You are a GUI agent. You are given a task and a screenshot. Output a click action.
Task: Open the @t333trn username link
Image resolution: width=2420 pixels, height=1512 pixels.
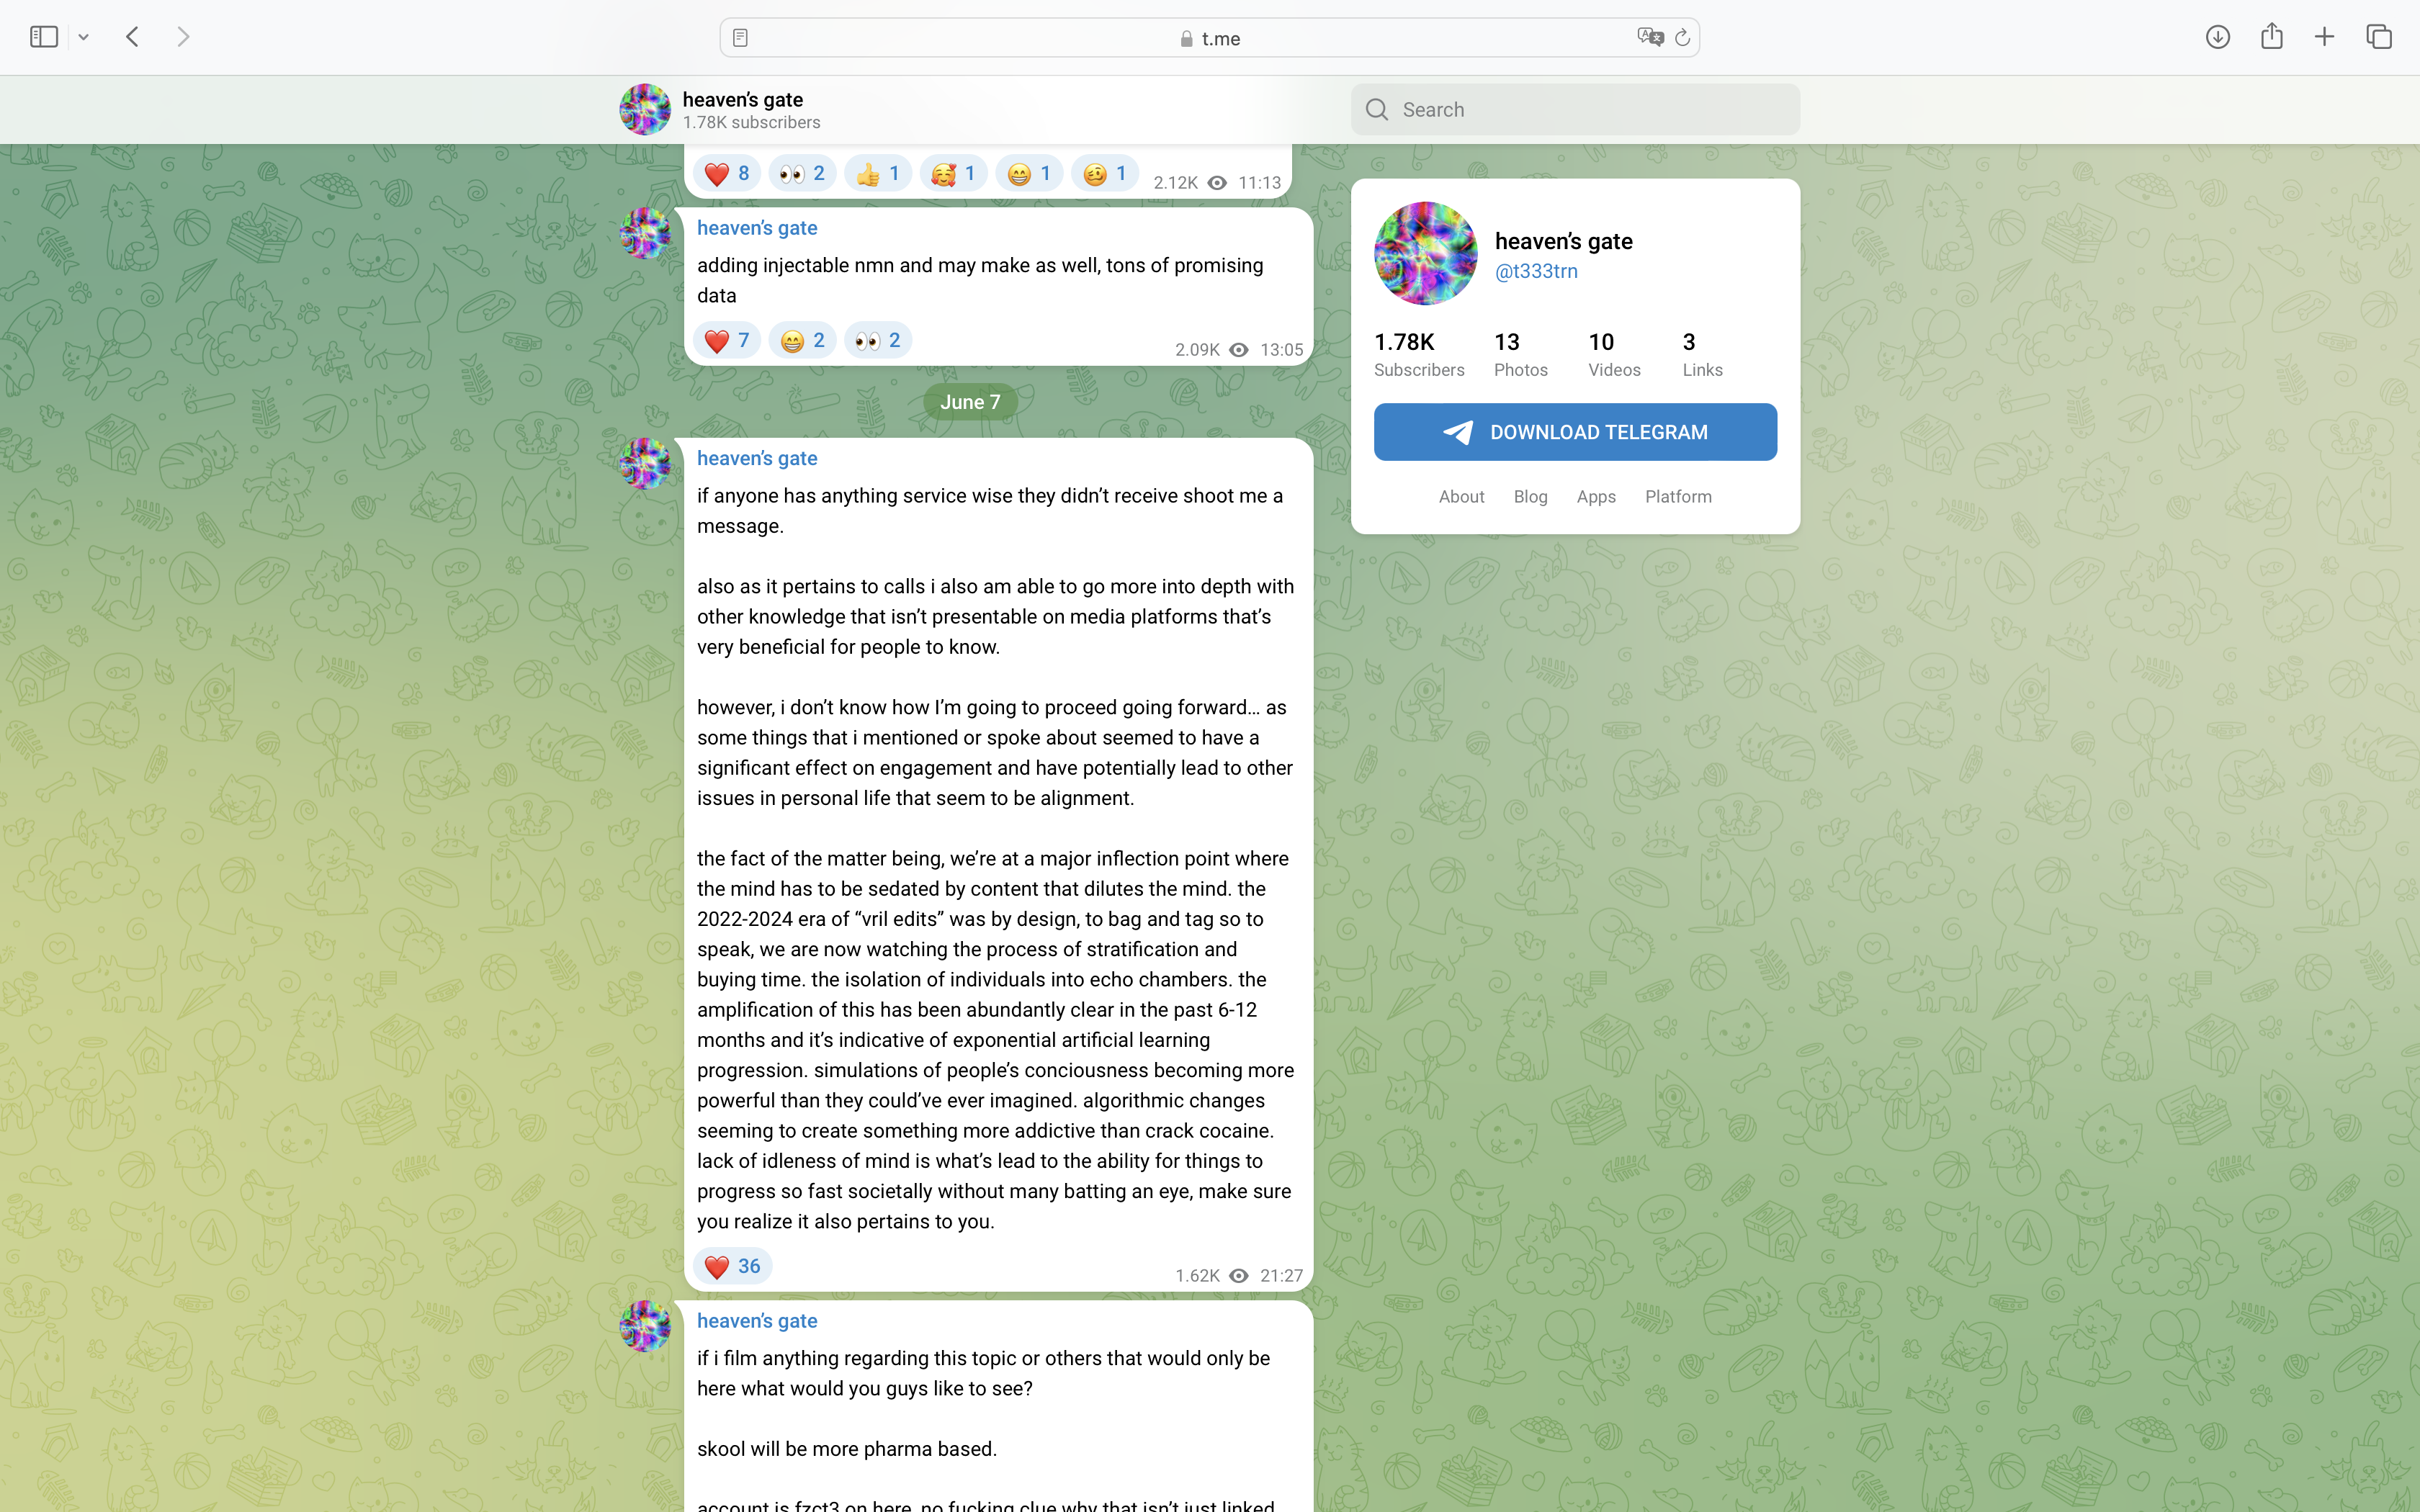click(x=1536, y=271)
